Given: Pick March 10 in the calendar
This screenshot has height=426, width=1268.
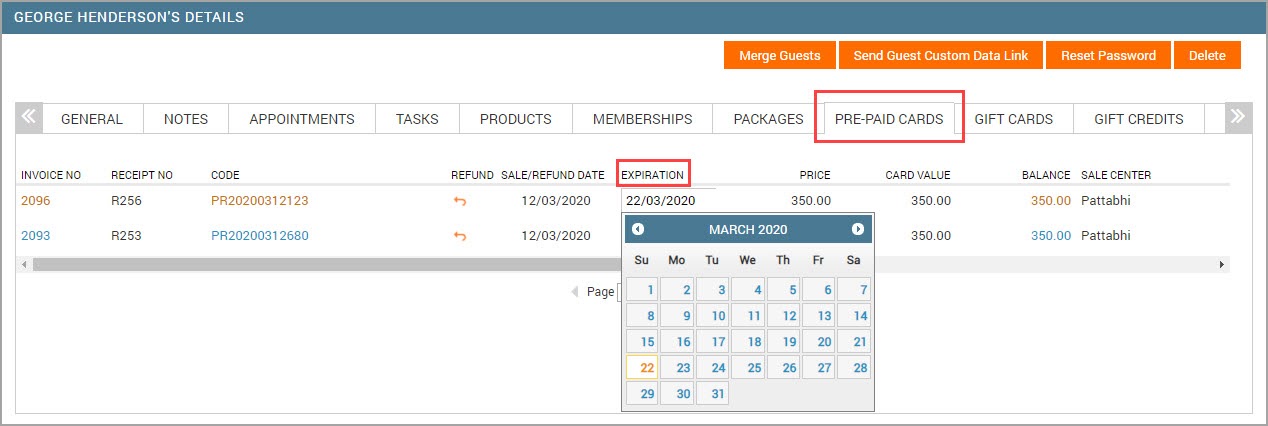Looking at the screenshot, I should (712, 316).
